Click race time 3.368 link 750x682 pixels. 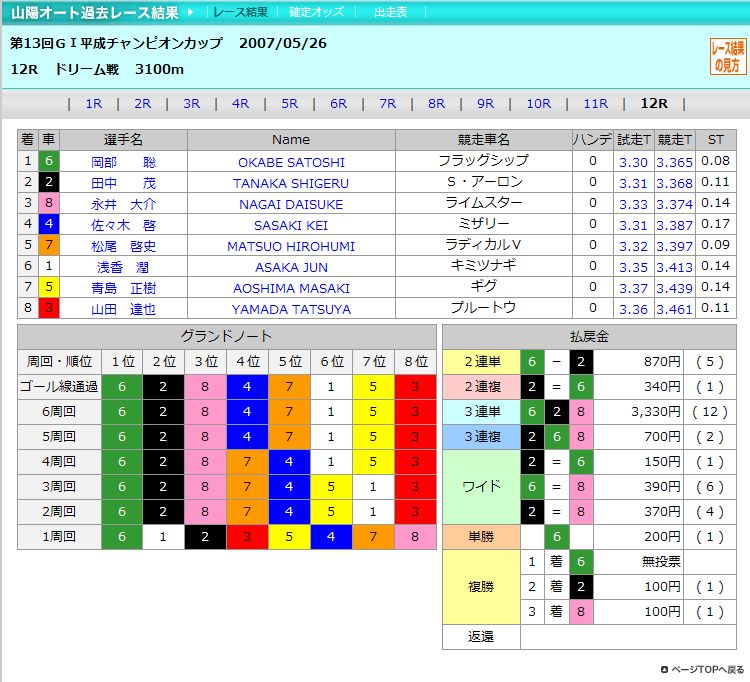point(674,184)
